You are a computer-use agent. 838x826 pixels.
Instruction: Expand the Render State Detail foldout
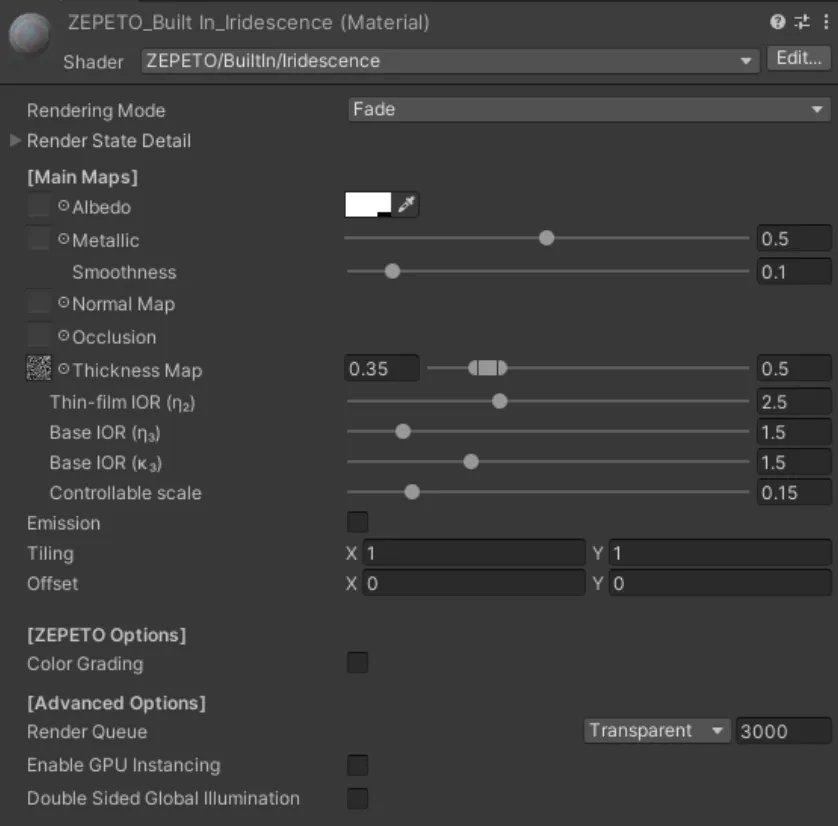point(15,141)
